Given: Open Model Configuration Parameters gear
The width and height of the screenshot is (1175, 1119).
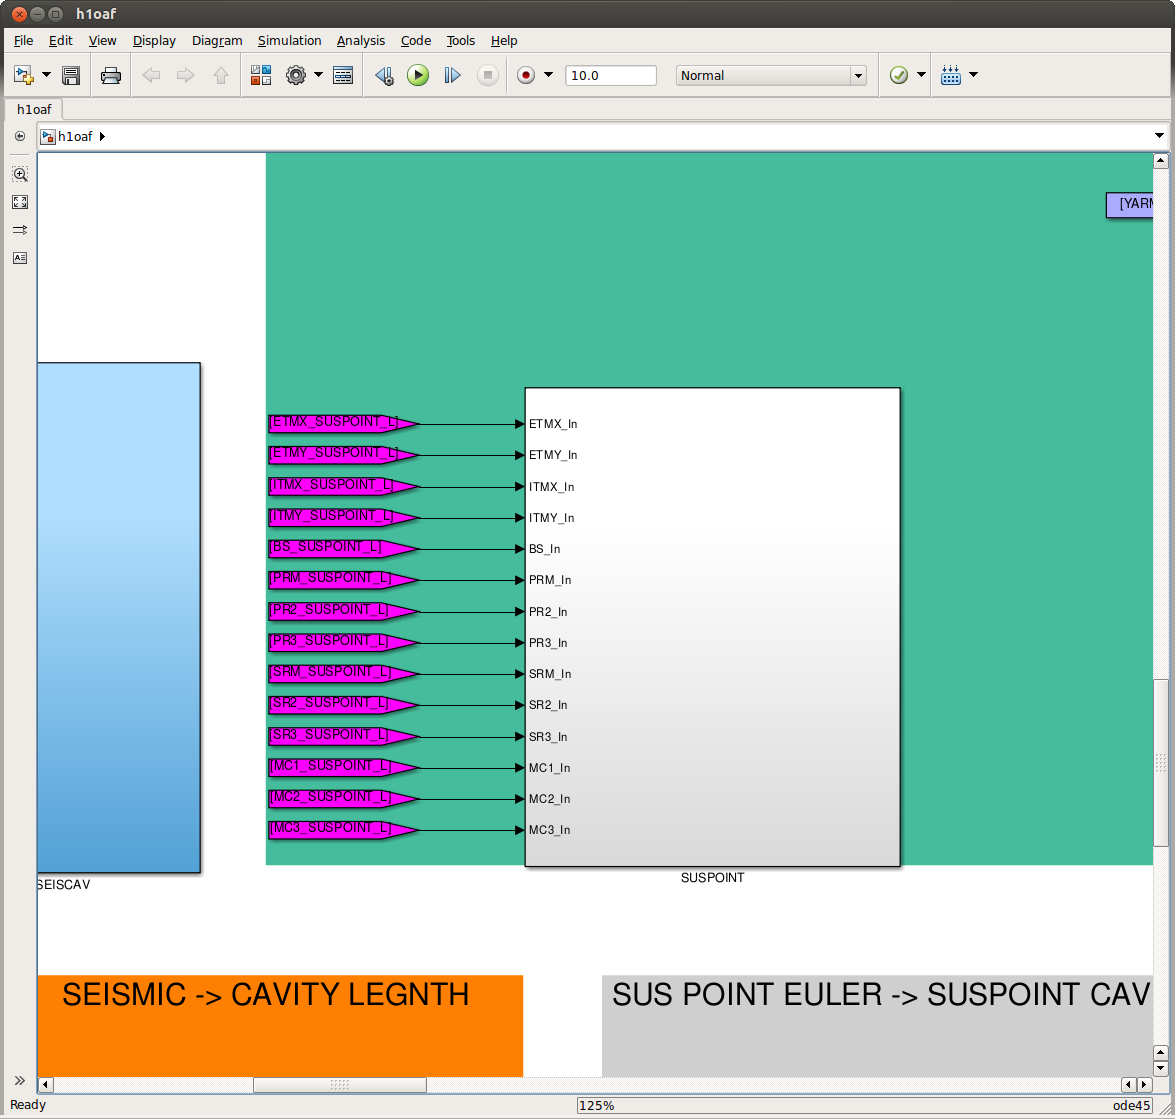Looking at the screenshot, I should [x=296, y=75].
